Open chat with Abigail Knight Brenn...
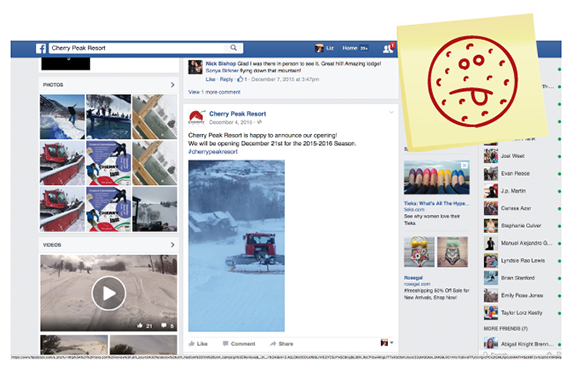The height and width of the screenshot is (373, 573). click(x=522, y=344)
